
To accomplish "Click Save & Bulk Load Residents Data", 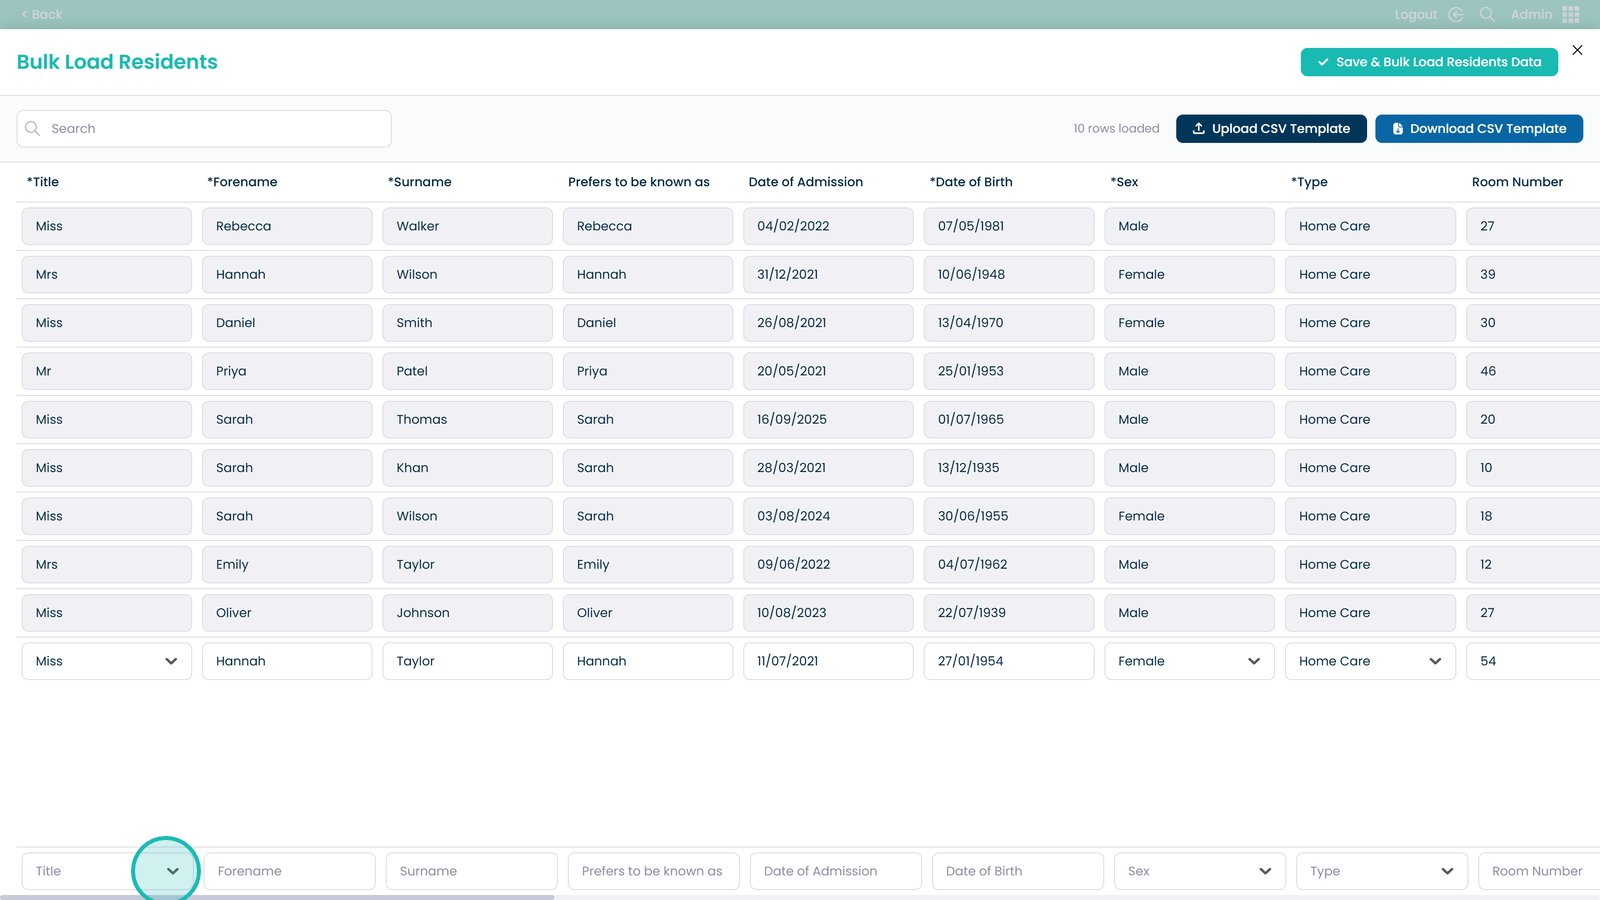I will pyautogui.click(x=1429, y=62).
